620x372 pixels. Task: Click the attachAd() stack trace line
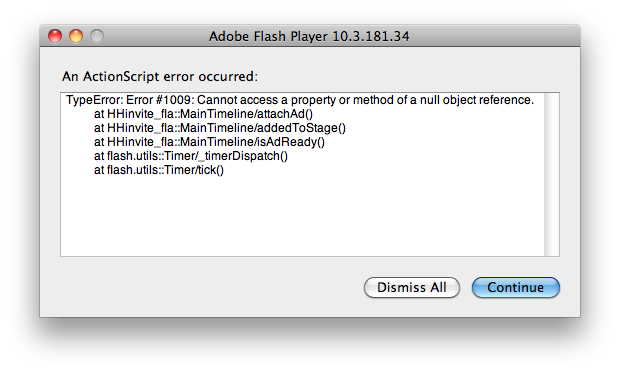[x=203, y=114]
